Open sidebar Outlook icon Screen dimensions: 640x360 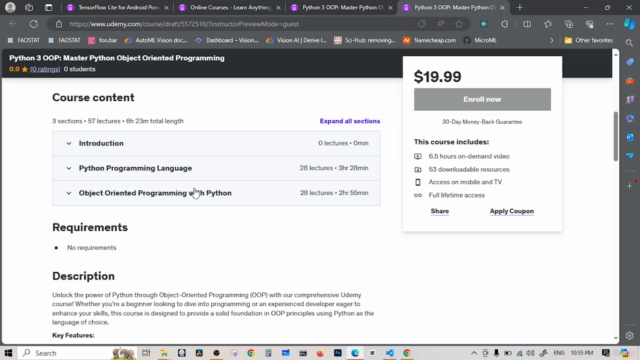click(x=629, y=137)
